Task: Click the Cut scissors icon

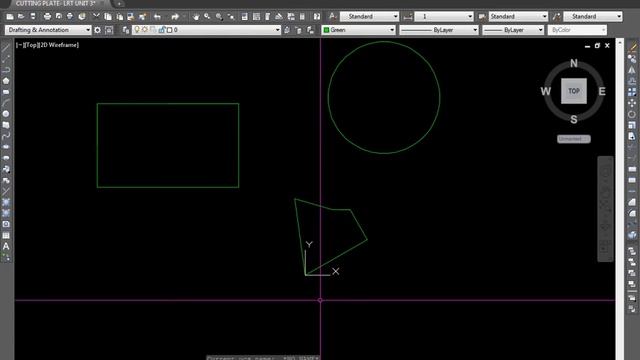Action: 96,17
